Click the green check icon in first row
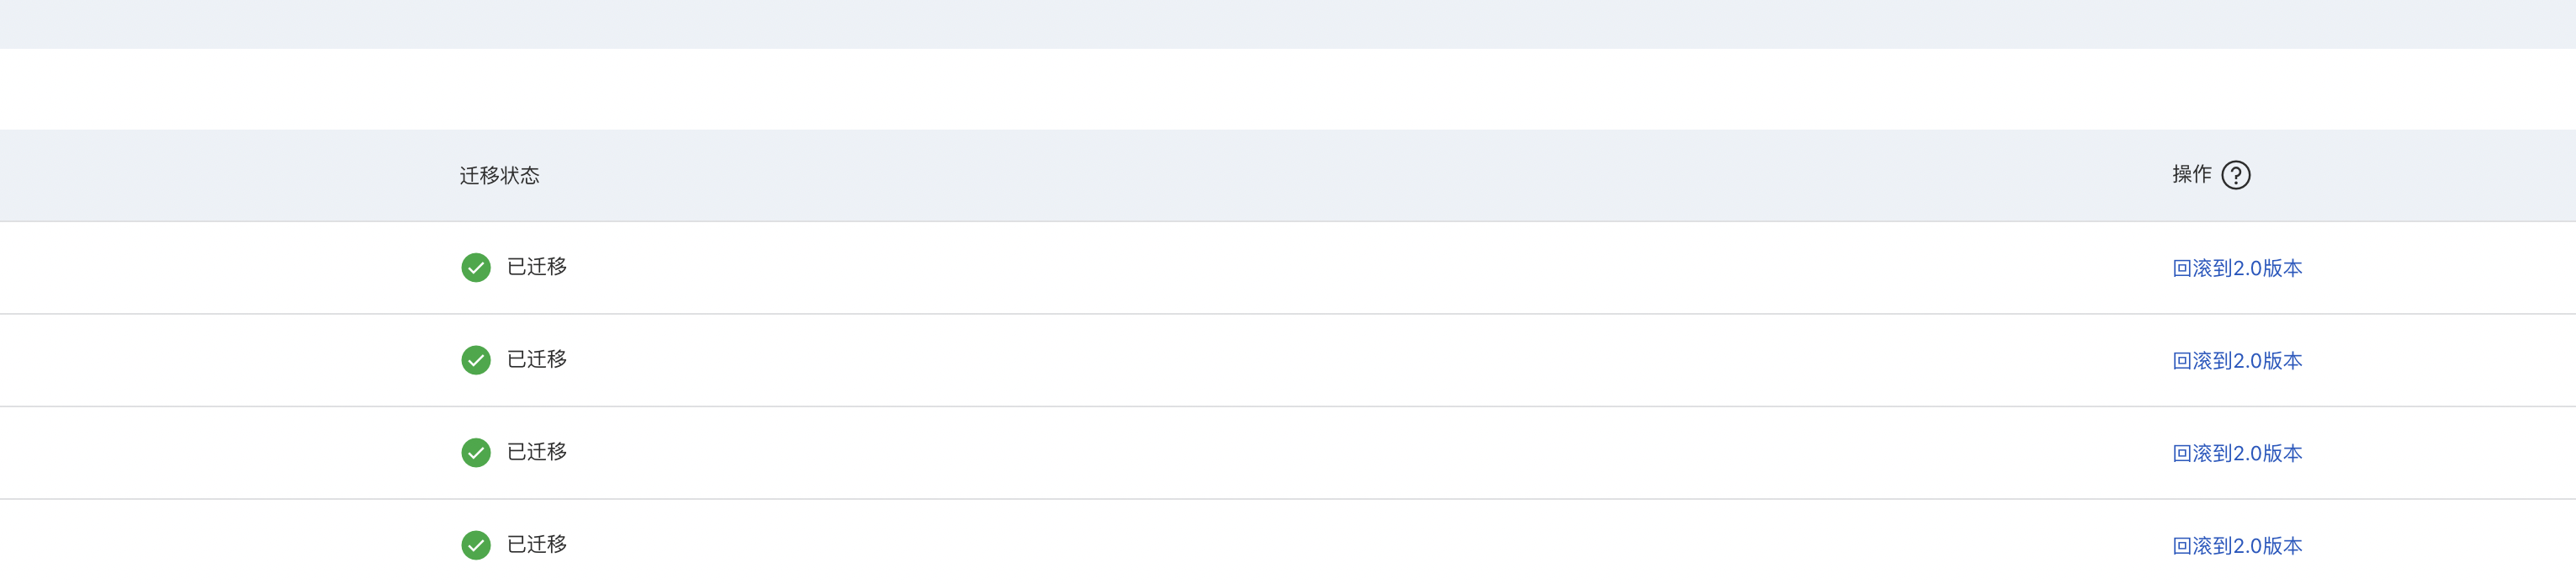Screen dimensions: 2576x584 [x=476, y=267]
